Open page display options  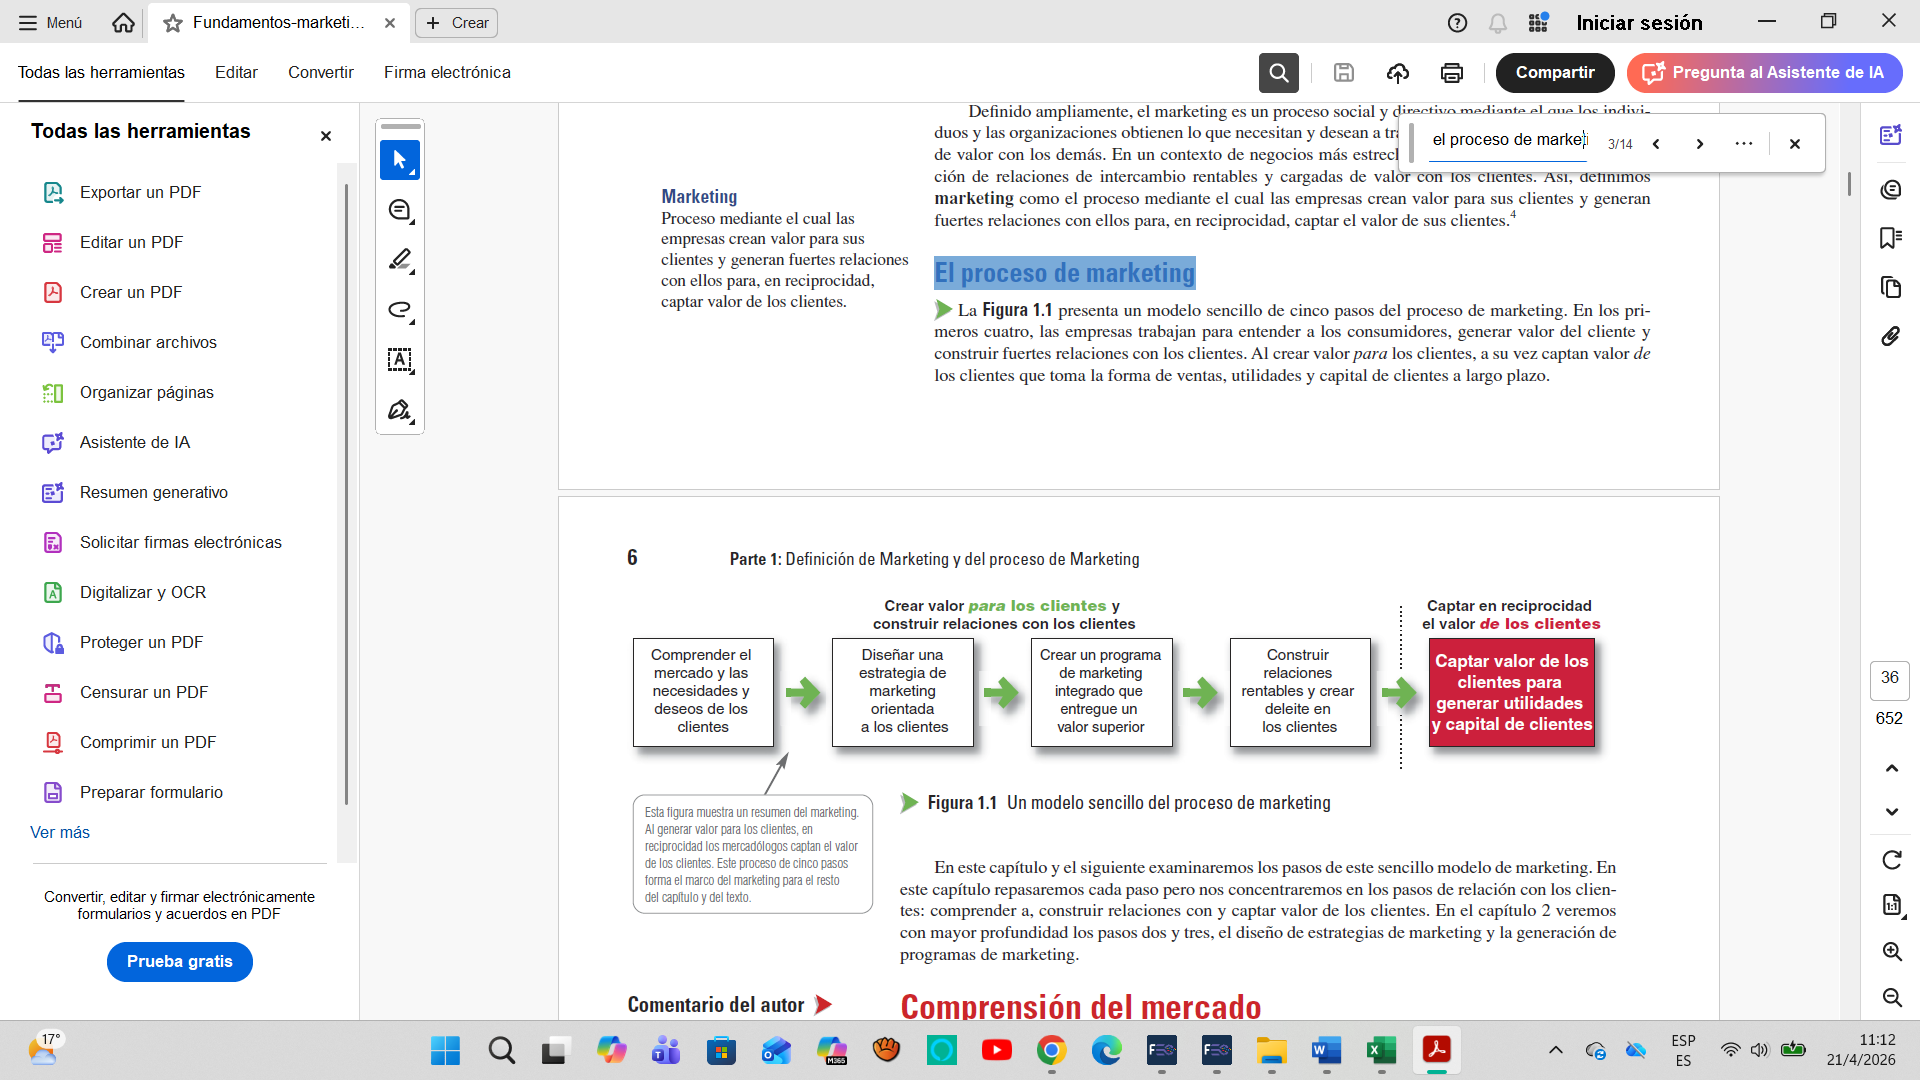[x=1892, y=906]
